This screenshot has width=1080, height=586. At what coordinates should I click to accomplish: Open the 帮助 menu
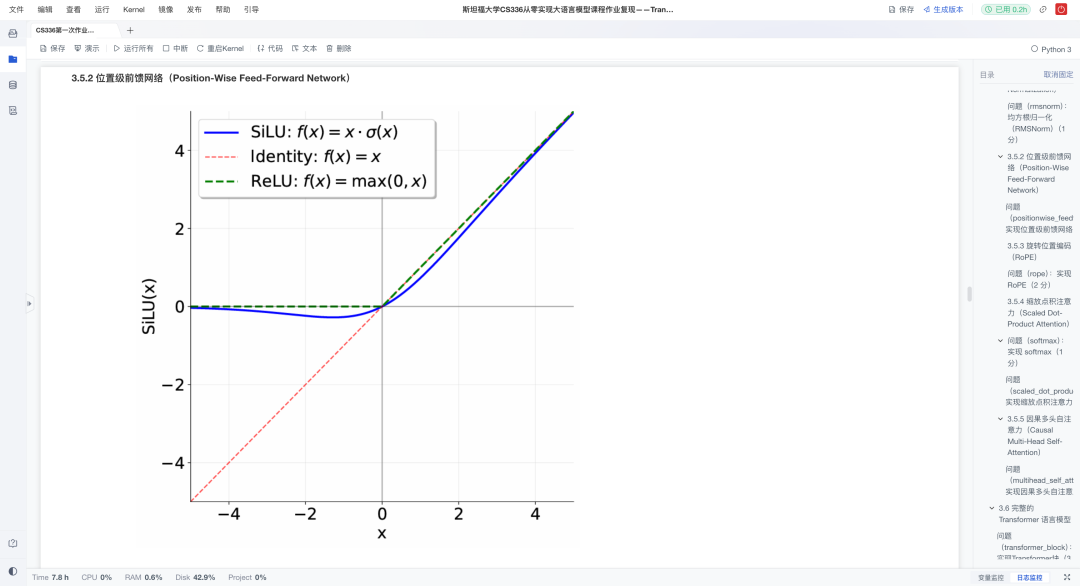pyautogui.click(x=222, y=10)
